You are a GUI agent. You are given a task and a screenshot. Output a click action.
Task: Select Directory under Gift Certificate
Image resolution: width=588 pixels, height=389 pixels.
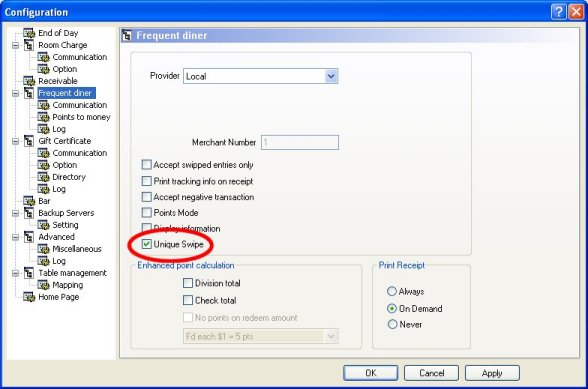(69, 177)
